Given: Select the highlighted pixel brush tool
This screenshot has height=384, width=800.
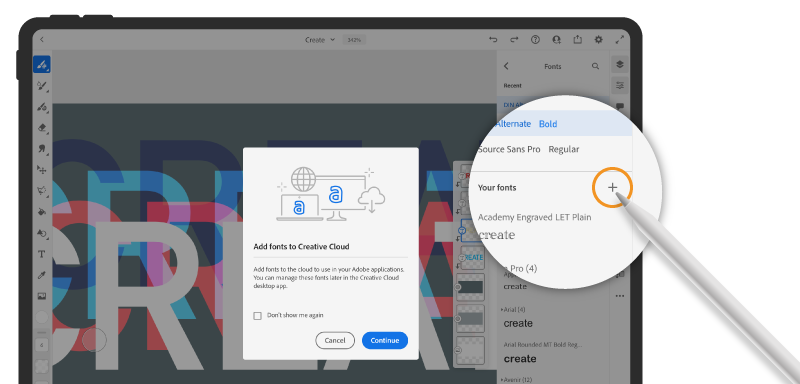Looking at the screenshot, I should [x=42, y=65].
